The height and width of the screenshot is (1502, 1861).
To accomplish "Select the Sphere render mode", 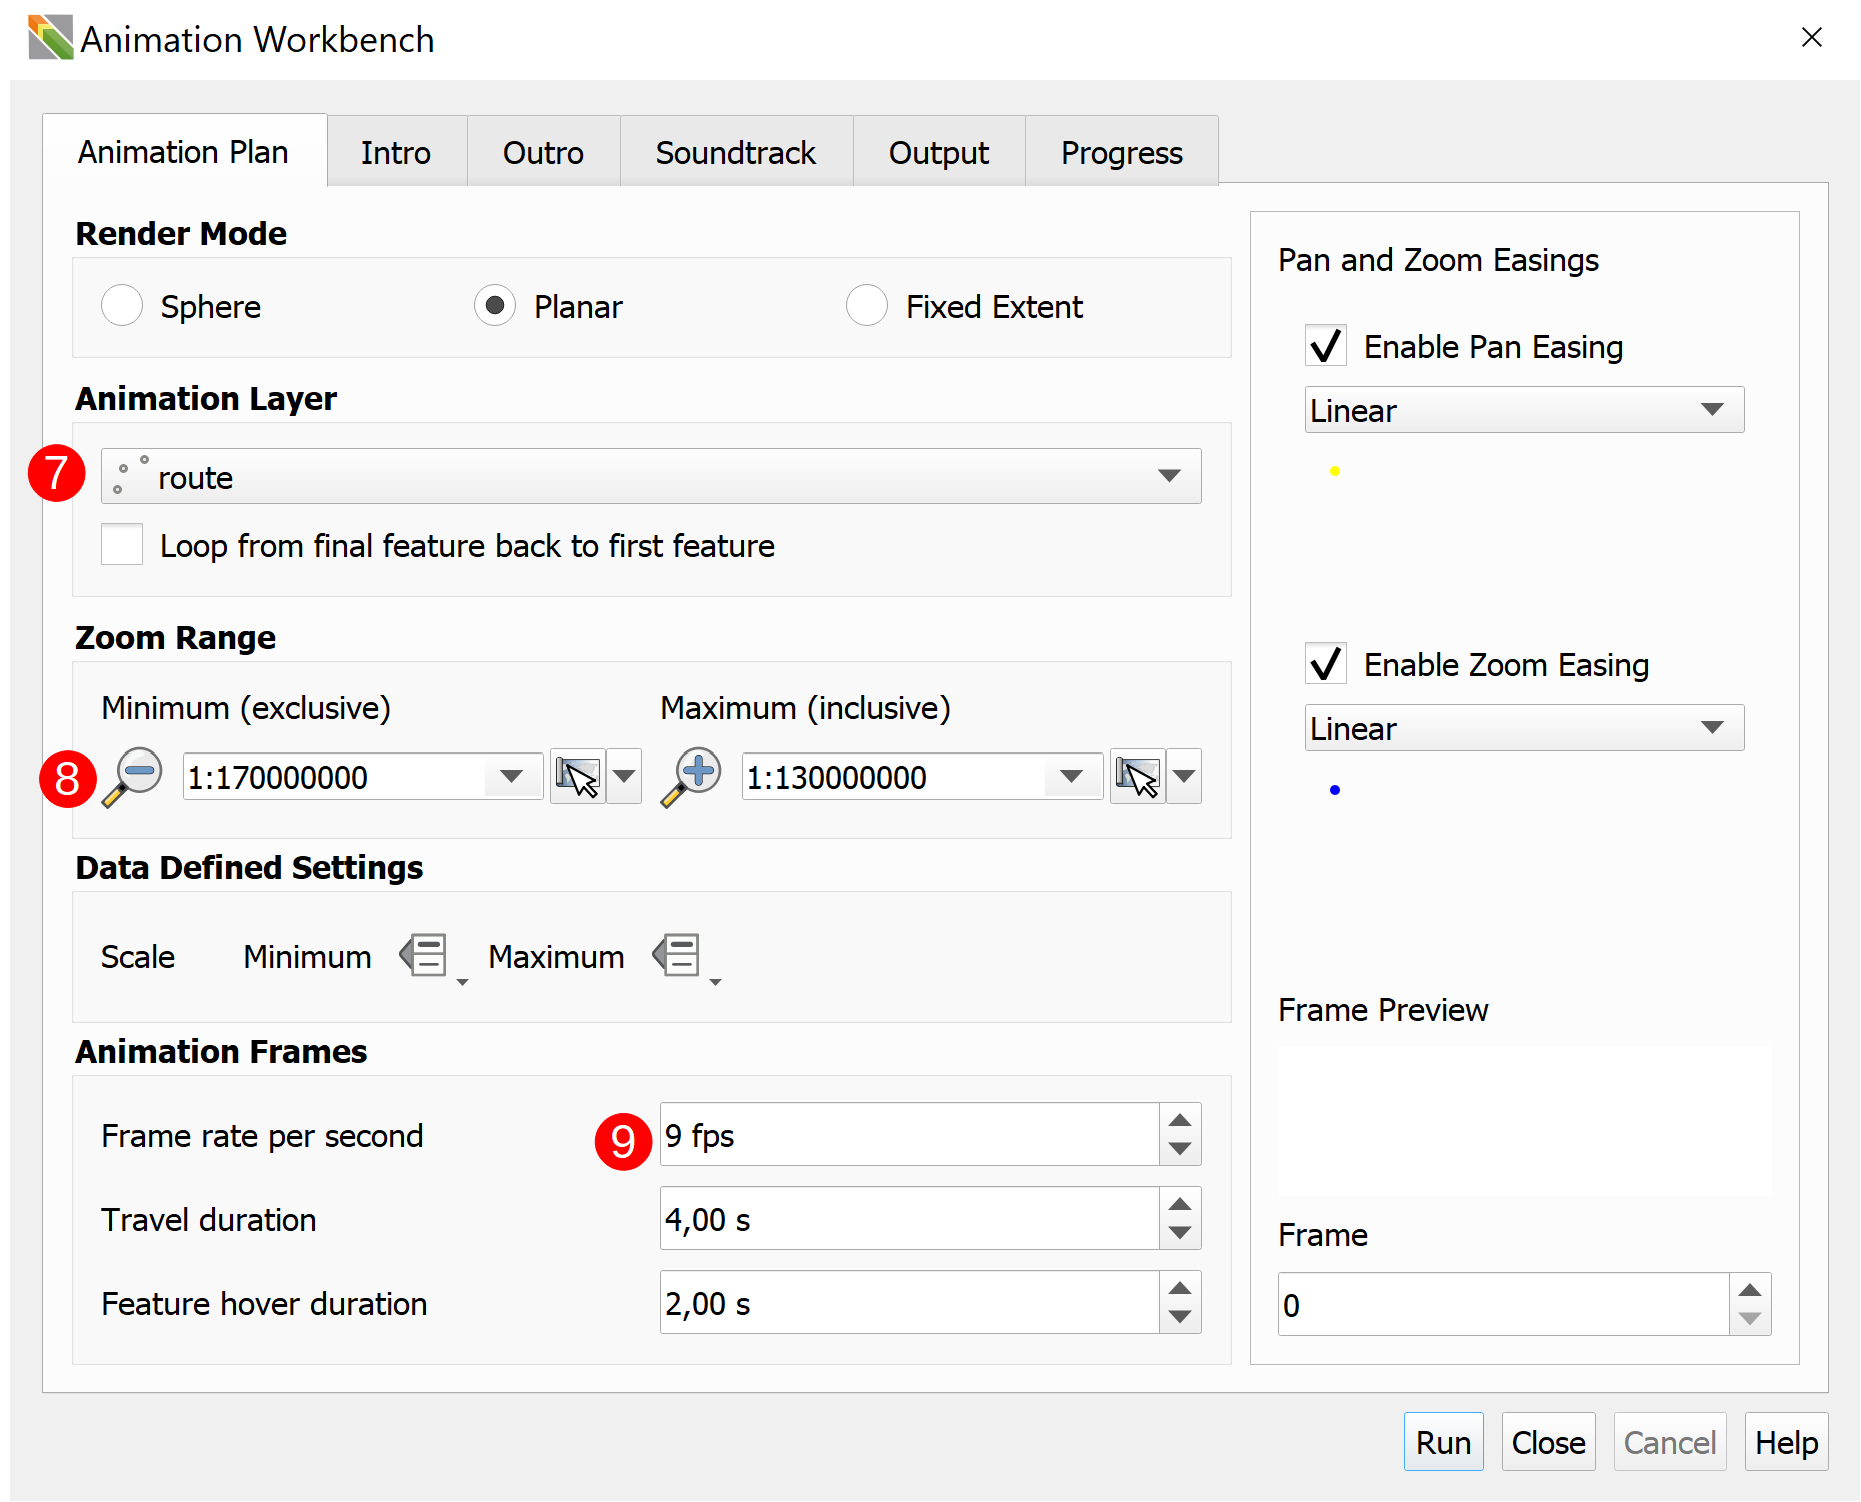I will tap(122, 306).
